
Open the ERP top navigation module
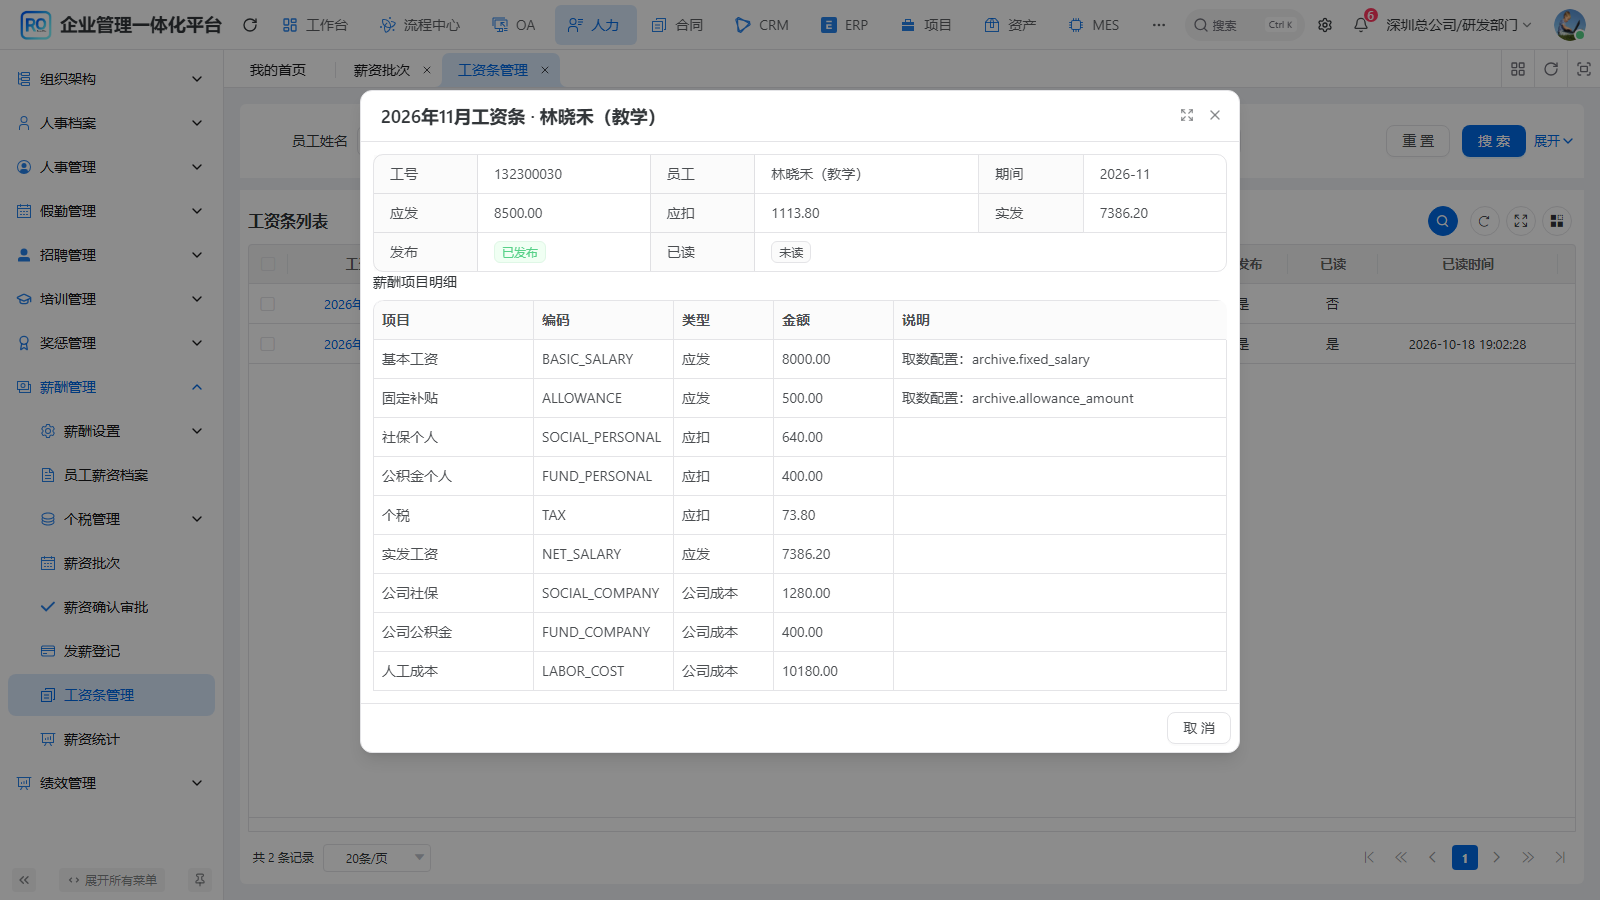pos(845,25)
